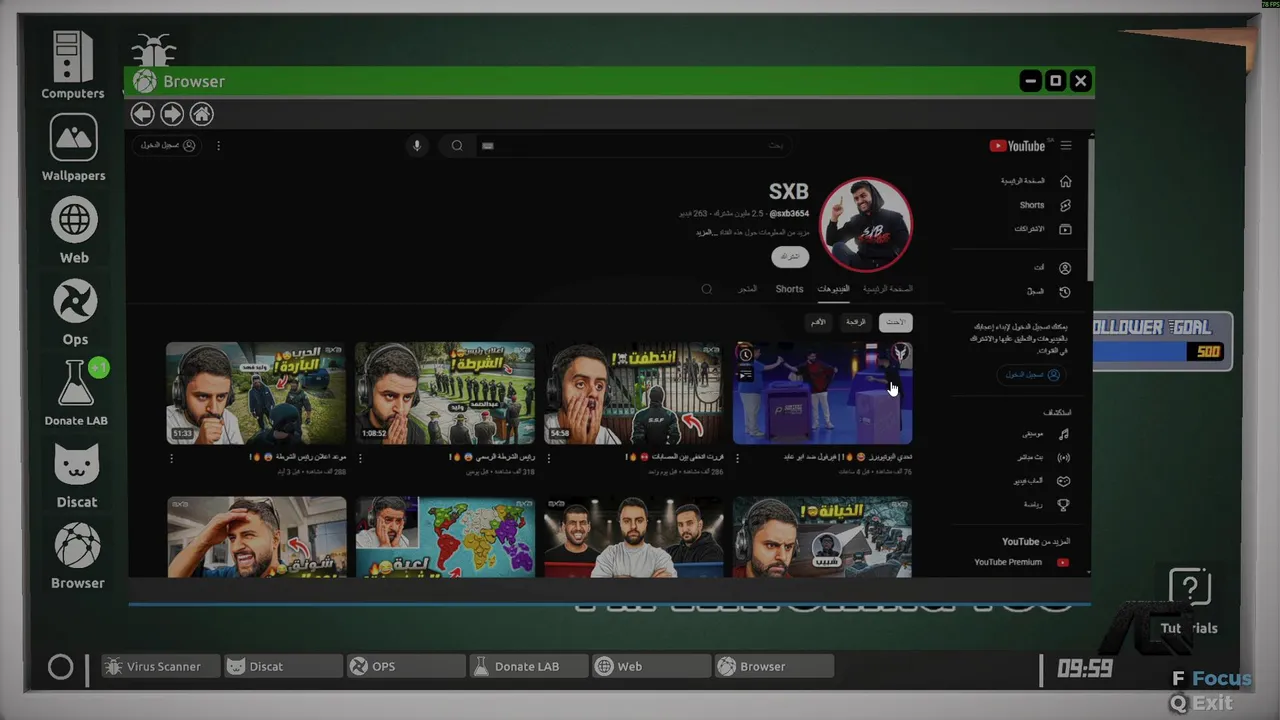Screen dimensions: 1280x720
Task: Open the 51:33 video thumbnail
Action: pos(256,393)
